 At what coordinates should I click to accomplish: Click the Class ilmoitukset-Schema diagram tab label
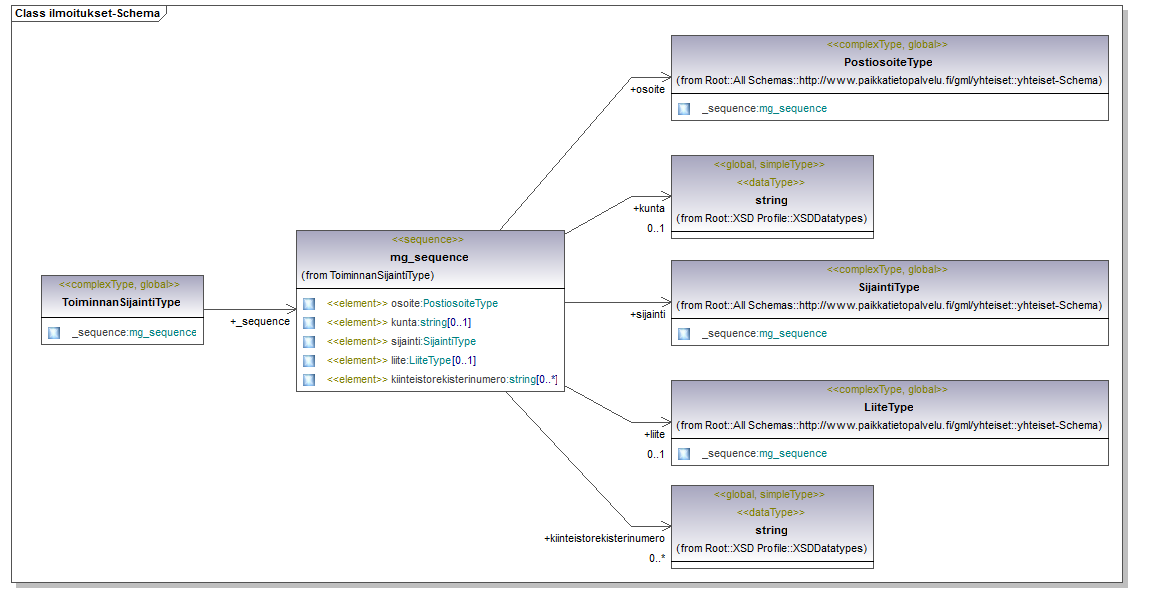click(88, 13)
